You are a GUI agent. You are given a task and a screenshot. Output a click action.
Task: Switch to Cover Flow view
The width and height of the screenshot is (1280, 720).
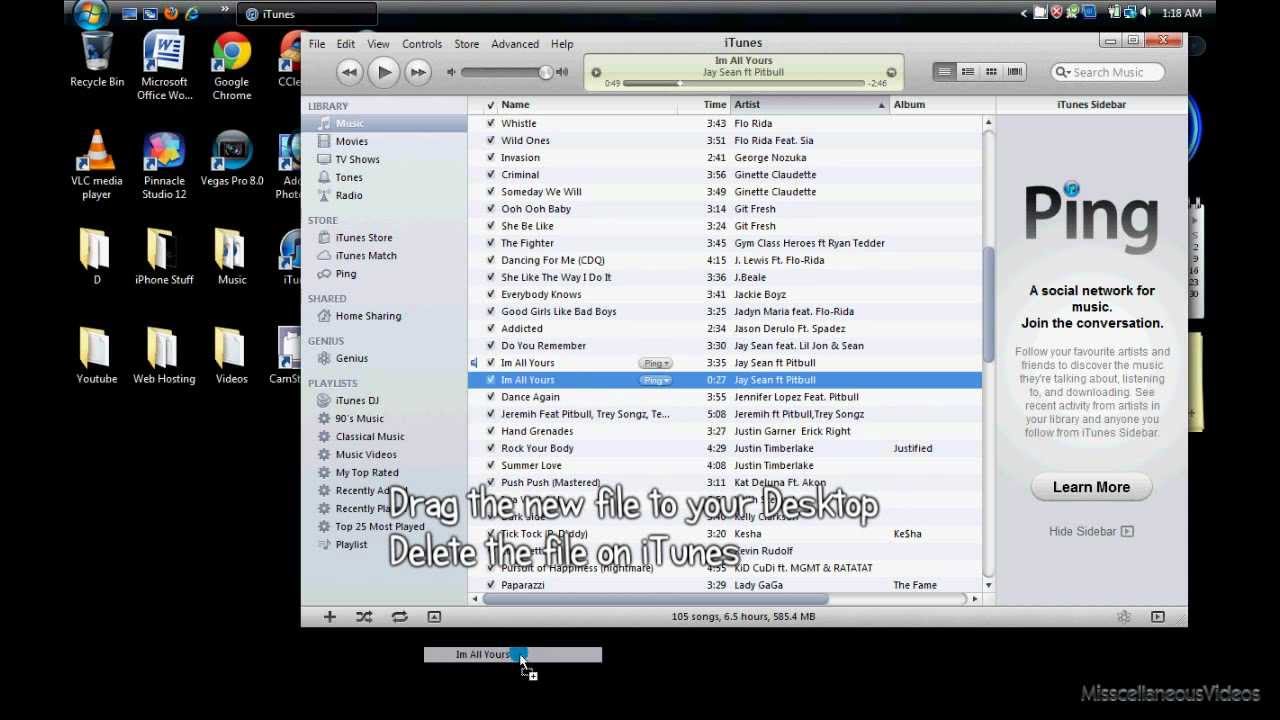click(x=1015, y=72)
